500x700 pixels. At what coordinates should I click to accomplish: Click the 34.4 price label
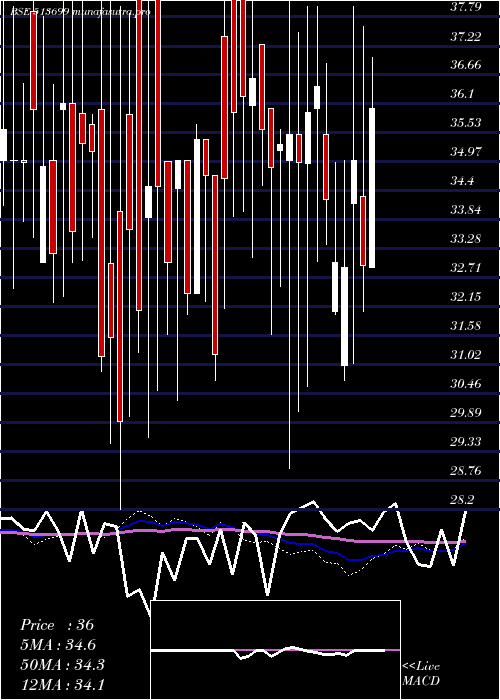click(464, 180)
